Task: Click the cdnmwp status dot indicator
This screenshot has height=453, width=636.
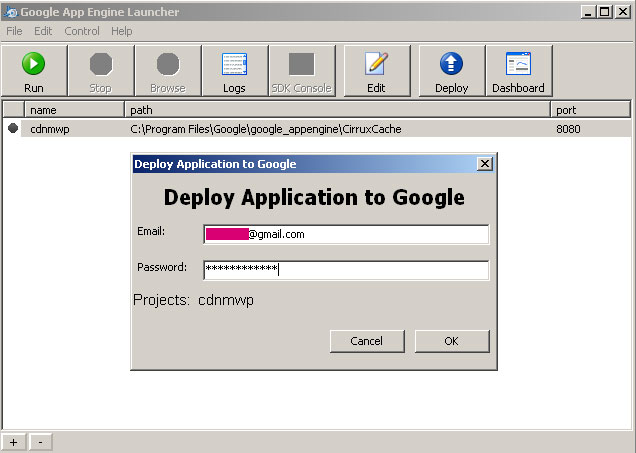Action: tap(13, 128)
